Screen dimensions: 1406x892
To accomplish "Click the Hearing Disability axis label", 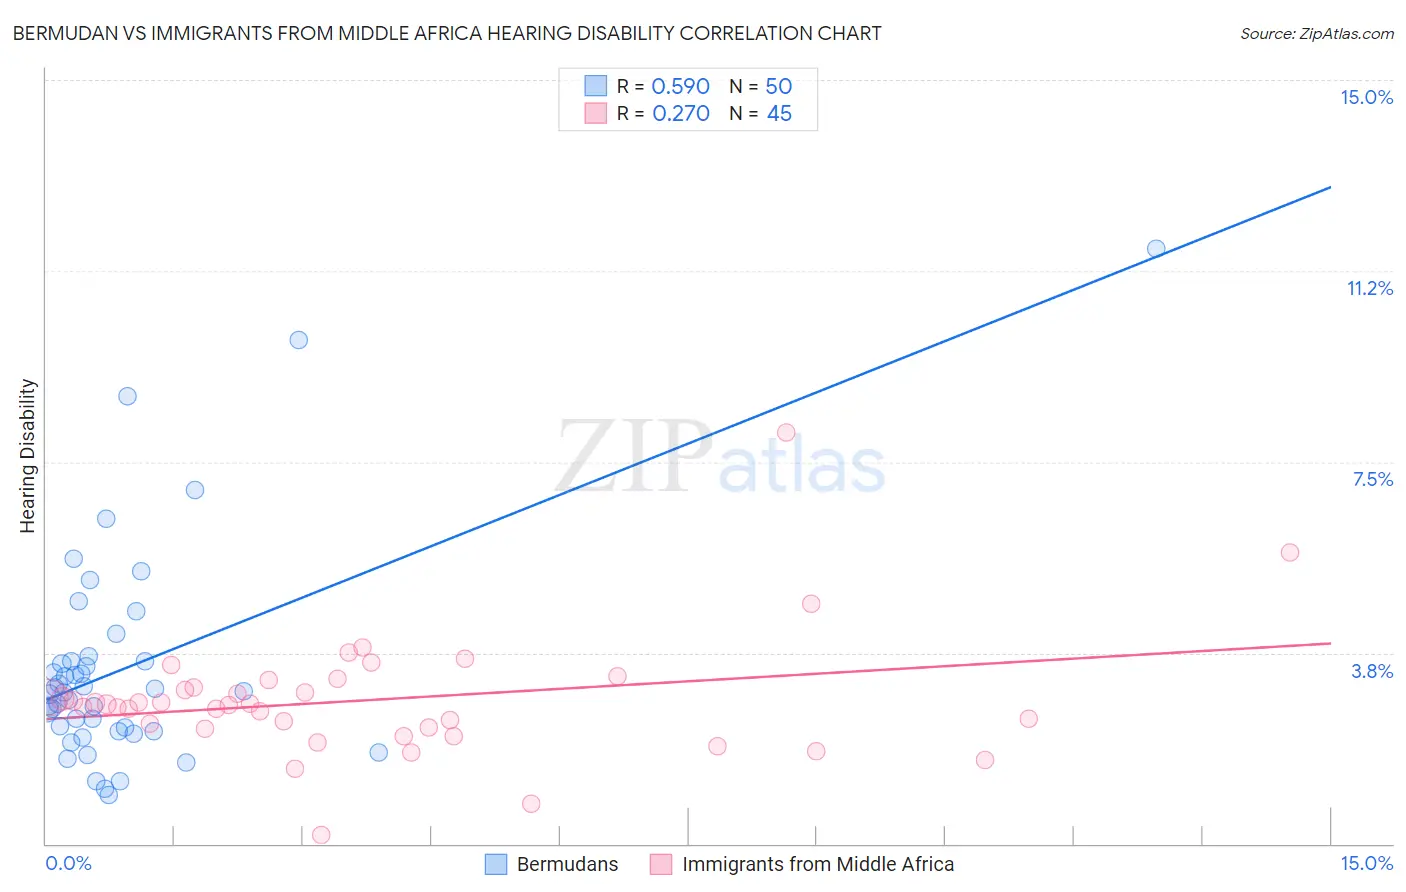I will (28, 456).
